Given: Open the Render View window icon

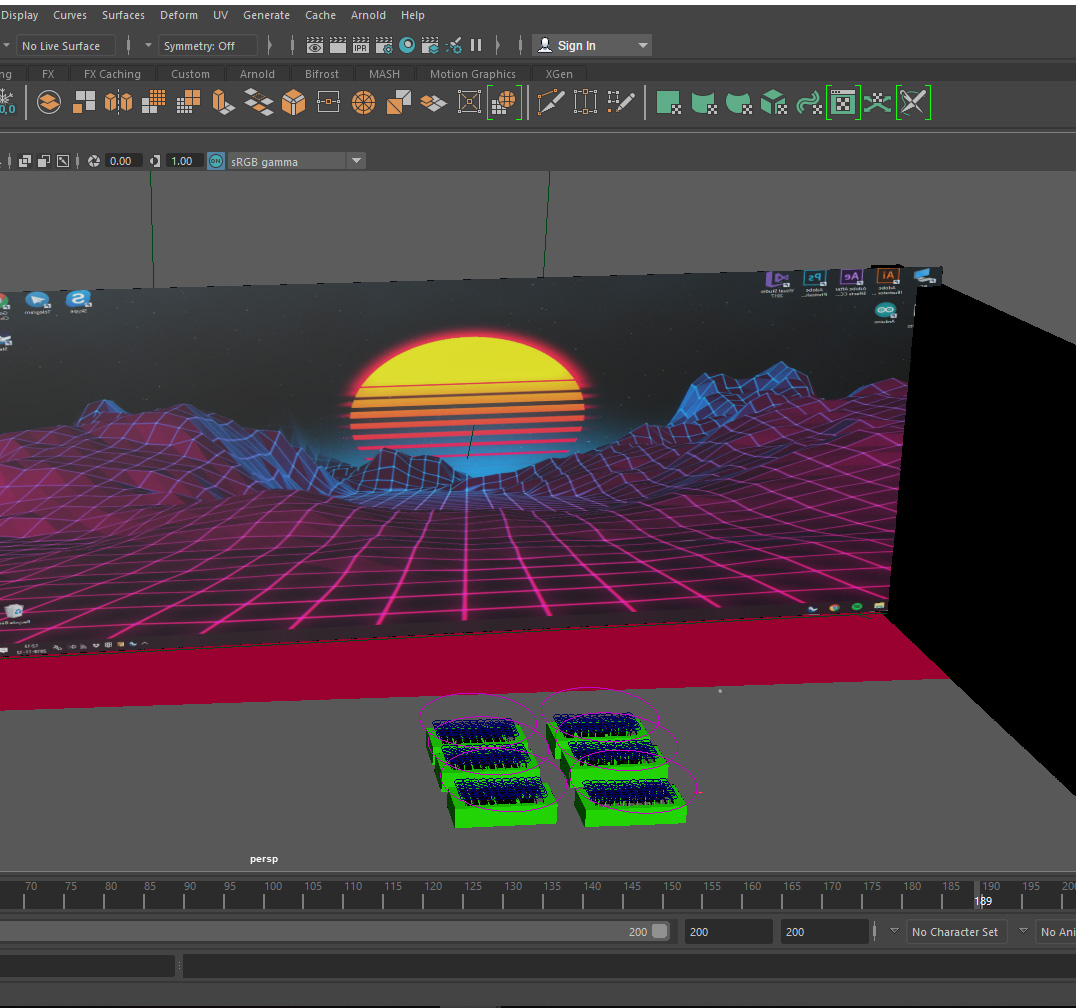Looking at the screenshot, I should pos(315,45).
